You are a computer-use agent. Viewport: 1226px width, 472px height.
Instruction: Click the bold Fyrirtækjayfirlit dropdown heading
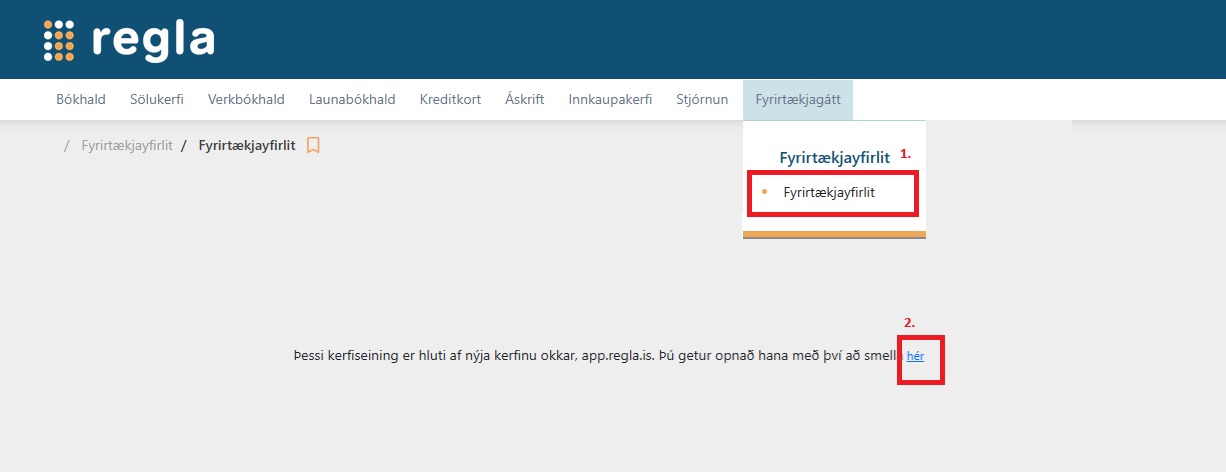click(834, 157)
